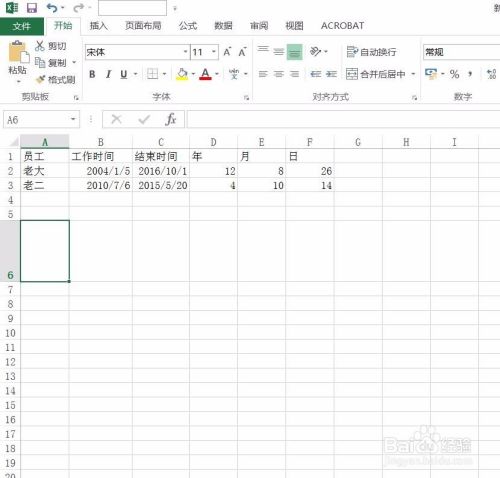Click the formula bar input field

(x=343, y=119)
